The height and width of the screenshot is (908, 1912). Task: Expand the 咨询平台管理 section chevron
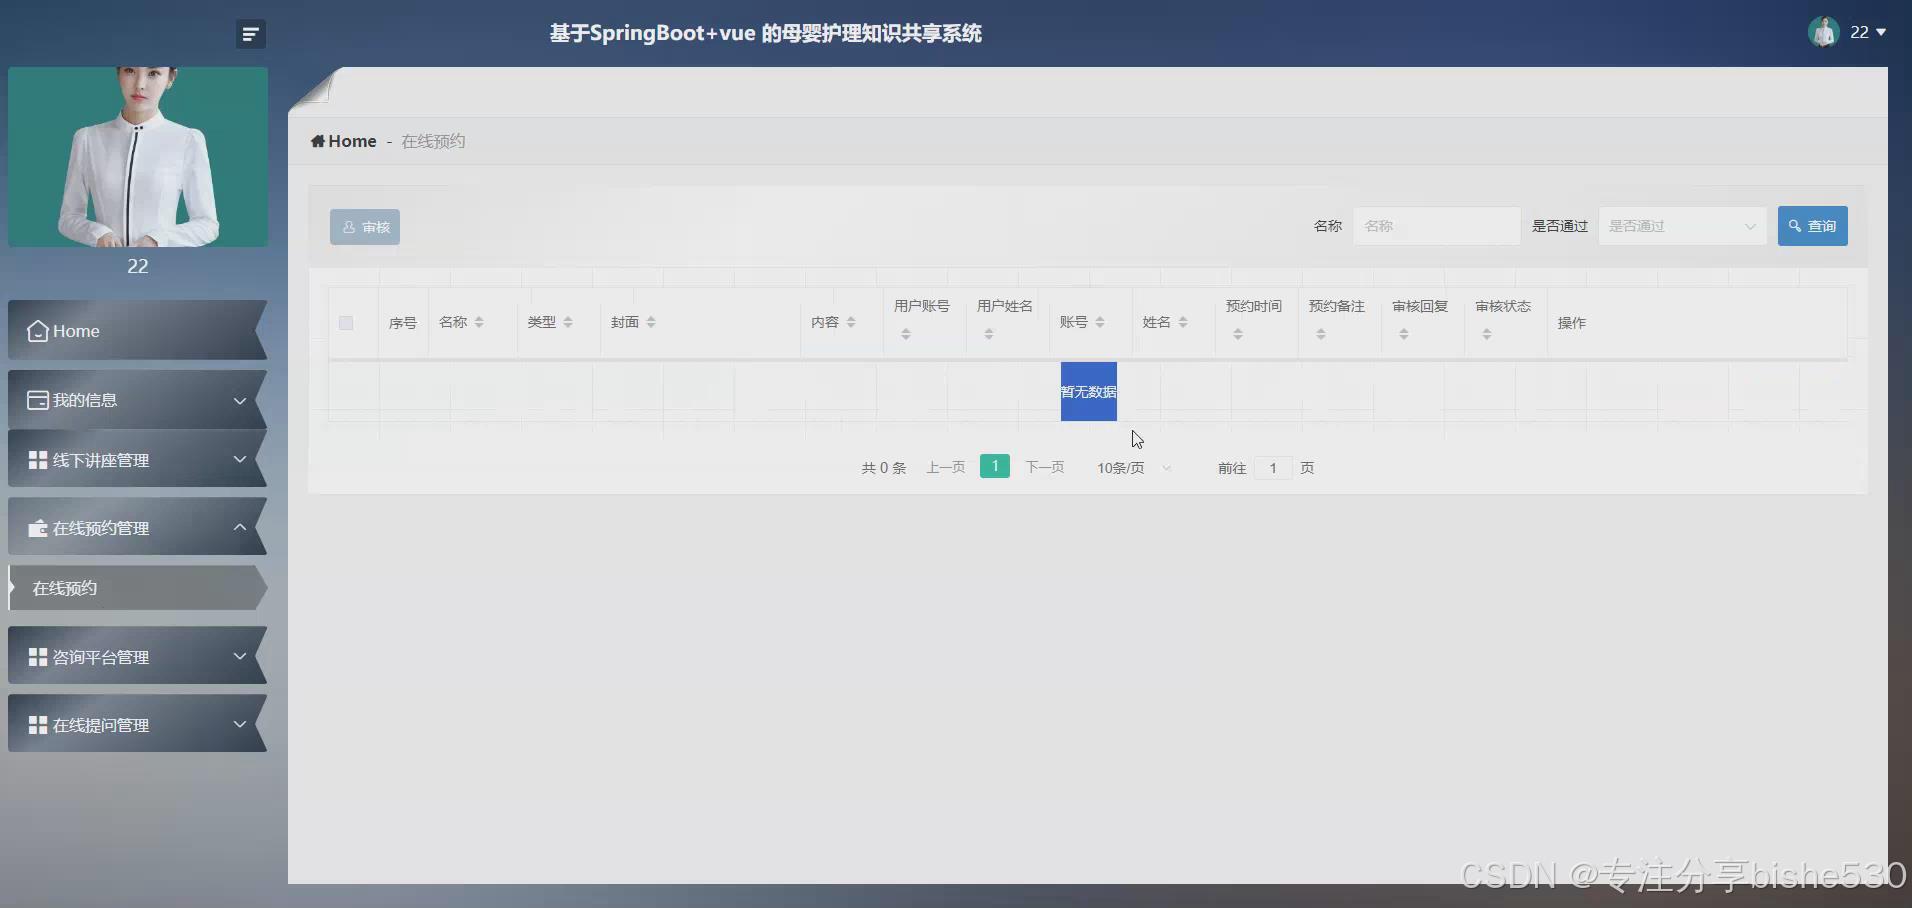240,657
